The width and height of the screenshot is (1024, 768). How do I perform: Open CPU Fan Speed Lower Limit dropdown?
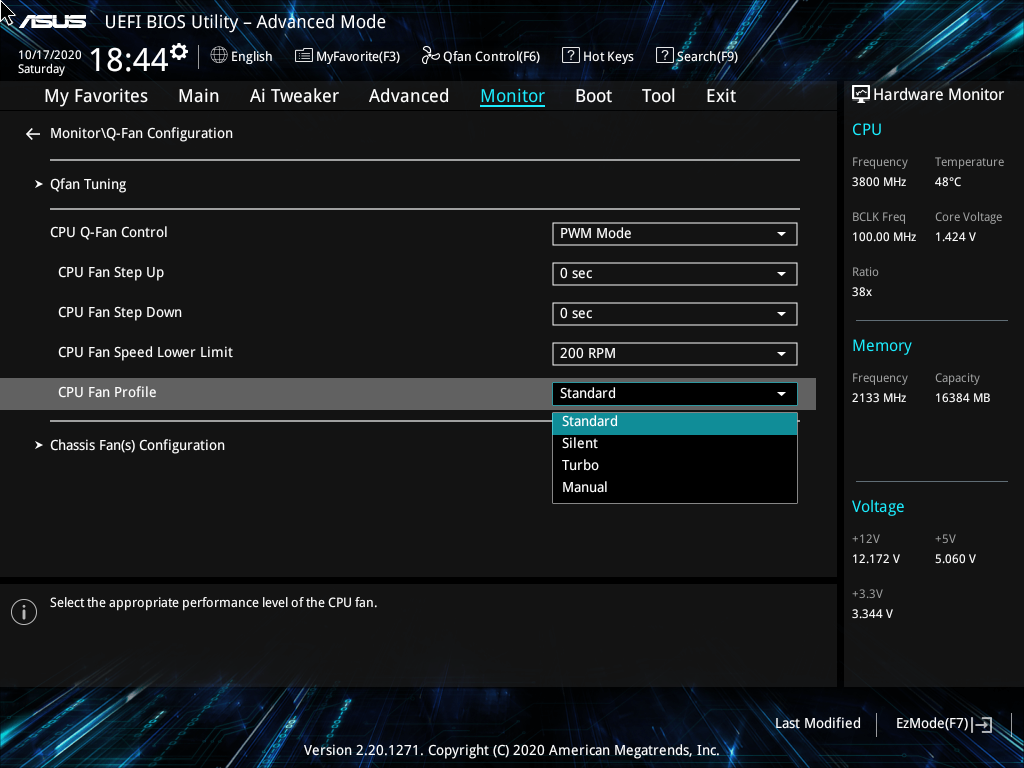(675, 353)
